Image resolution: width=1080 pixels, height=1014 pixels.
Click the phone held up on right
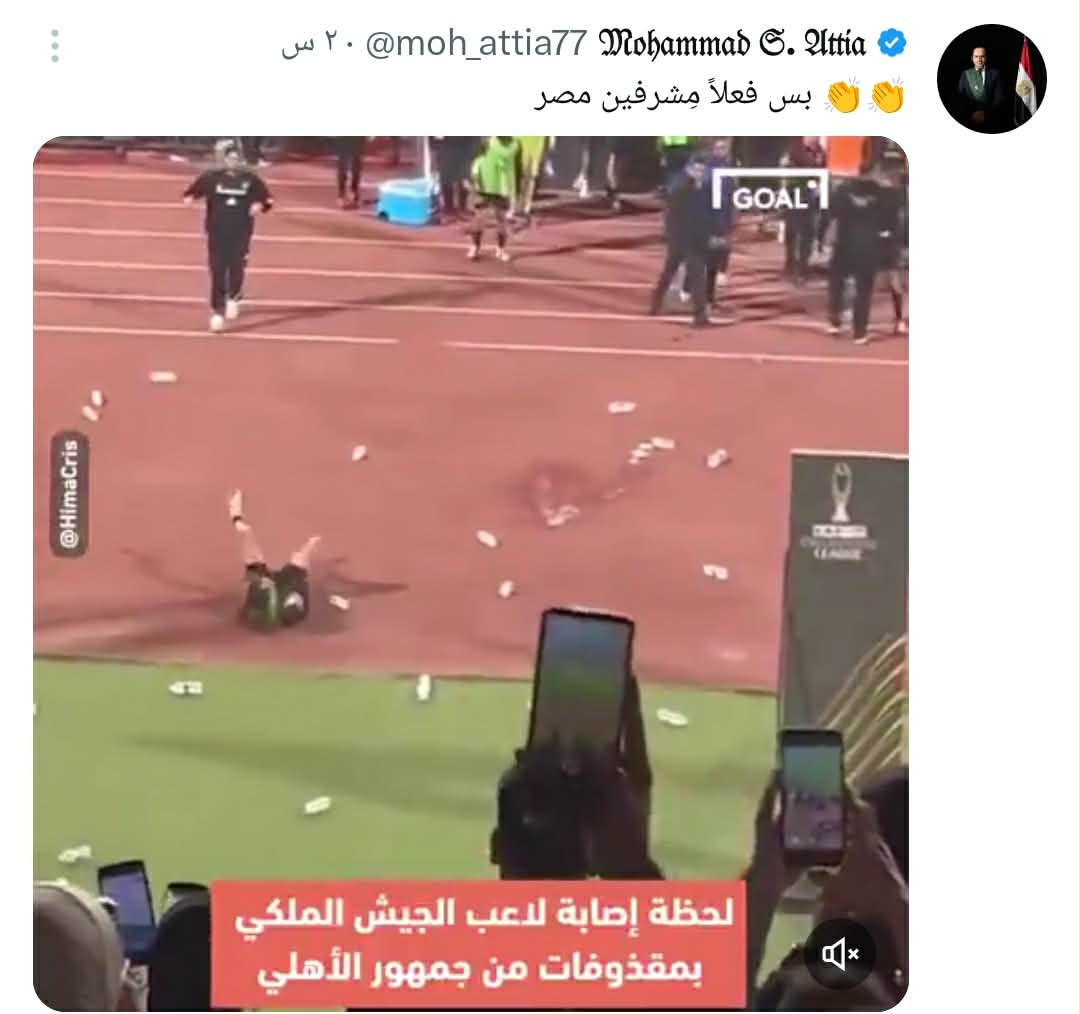coord(811,797)
